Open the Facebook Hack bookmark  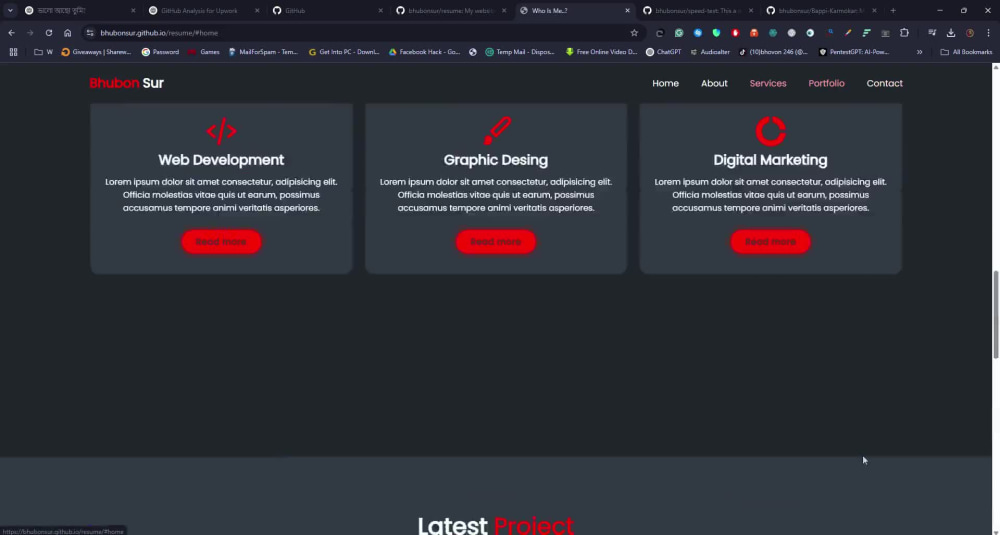(x=424, y=52)
